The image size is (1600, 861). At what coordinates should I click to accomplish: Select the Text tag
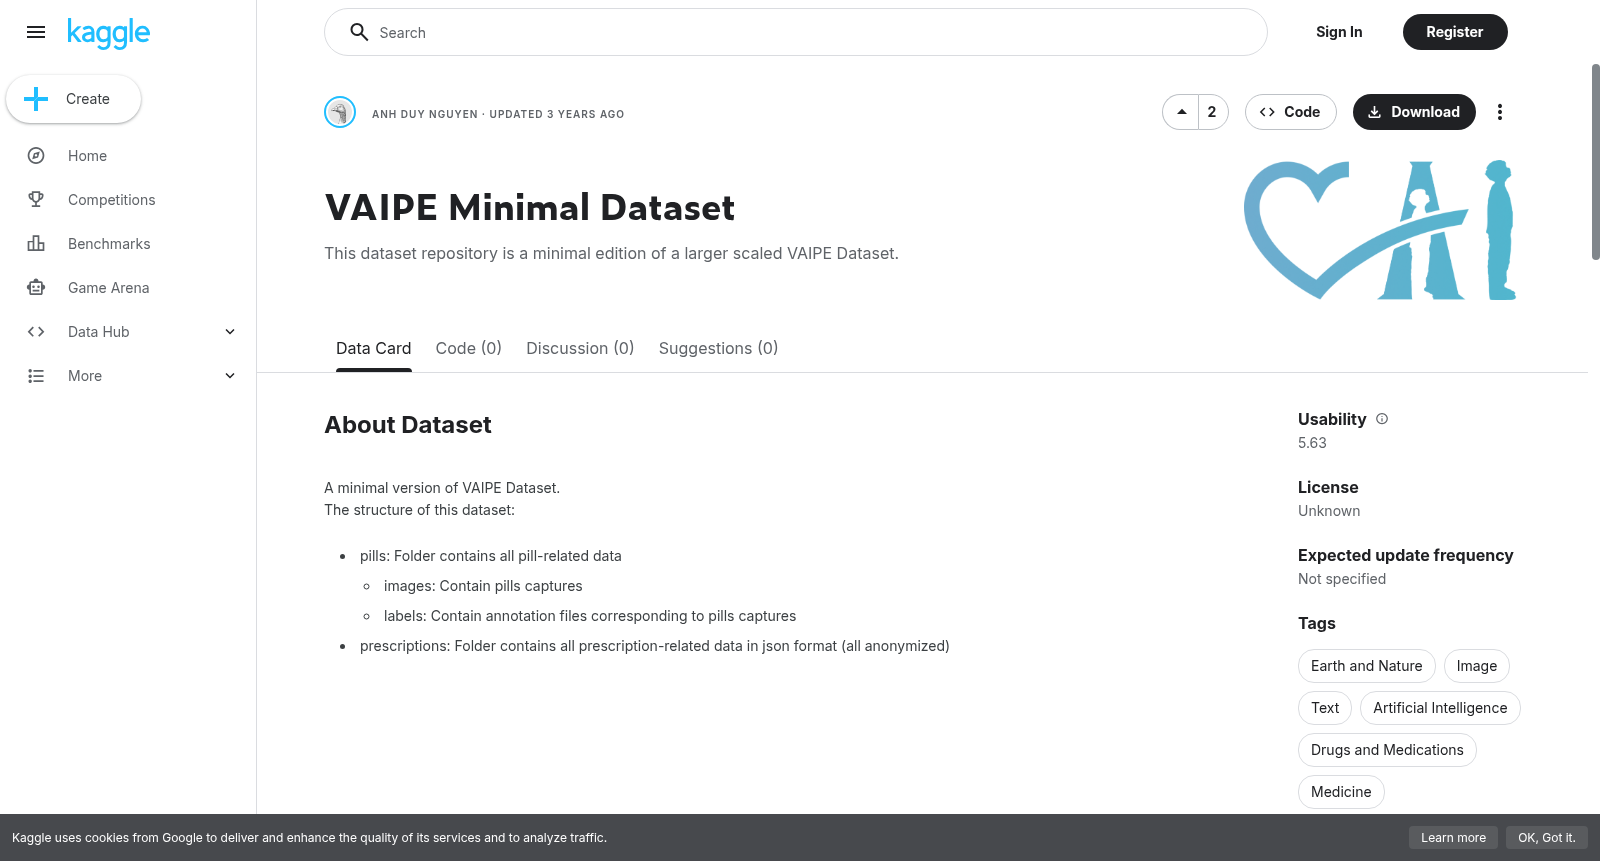(x=1325, y=708)
